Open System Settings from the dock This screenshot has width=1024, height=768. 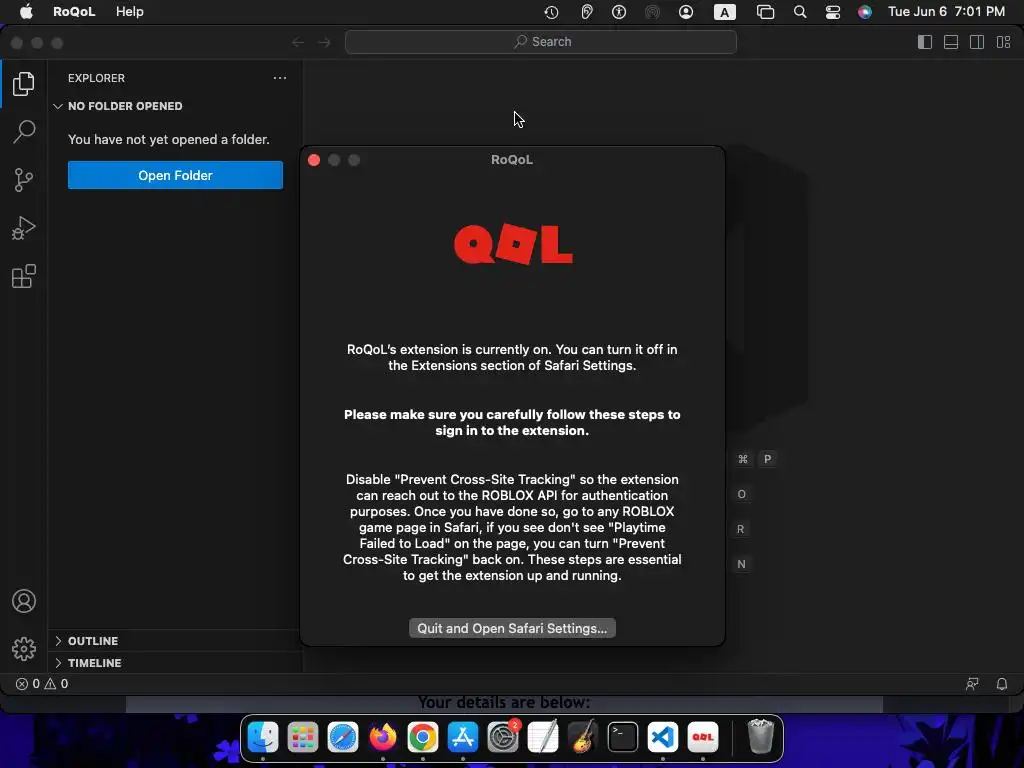[x=503, y=737]
